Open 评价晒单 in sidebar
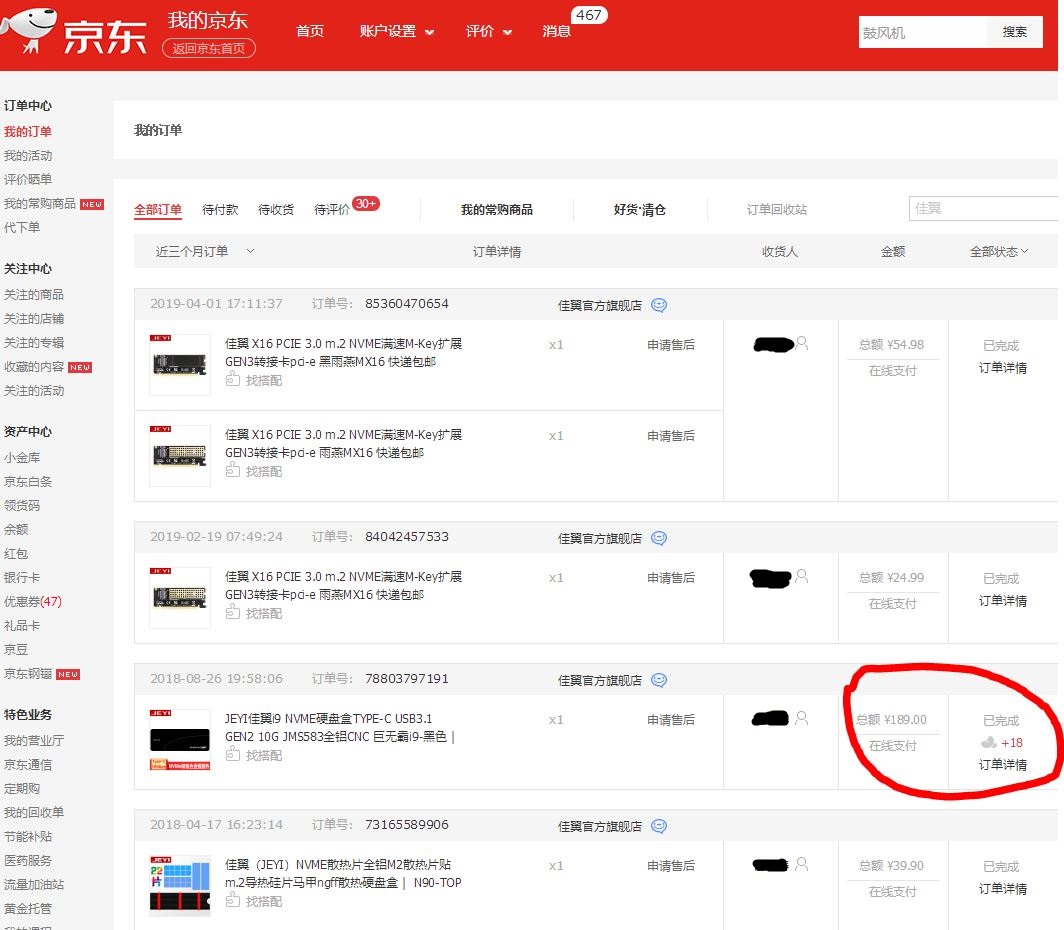This screenshot has height=930, width=1064. (x=28, y=179)
